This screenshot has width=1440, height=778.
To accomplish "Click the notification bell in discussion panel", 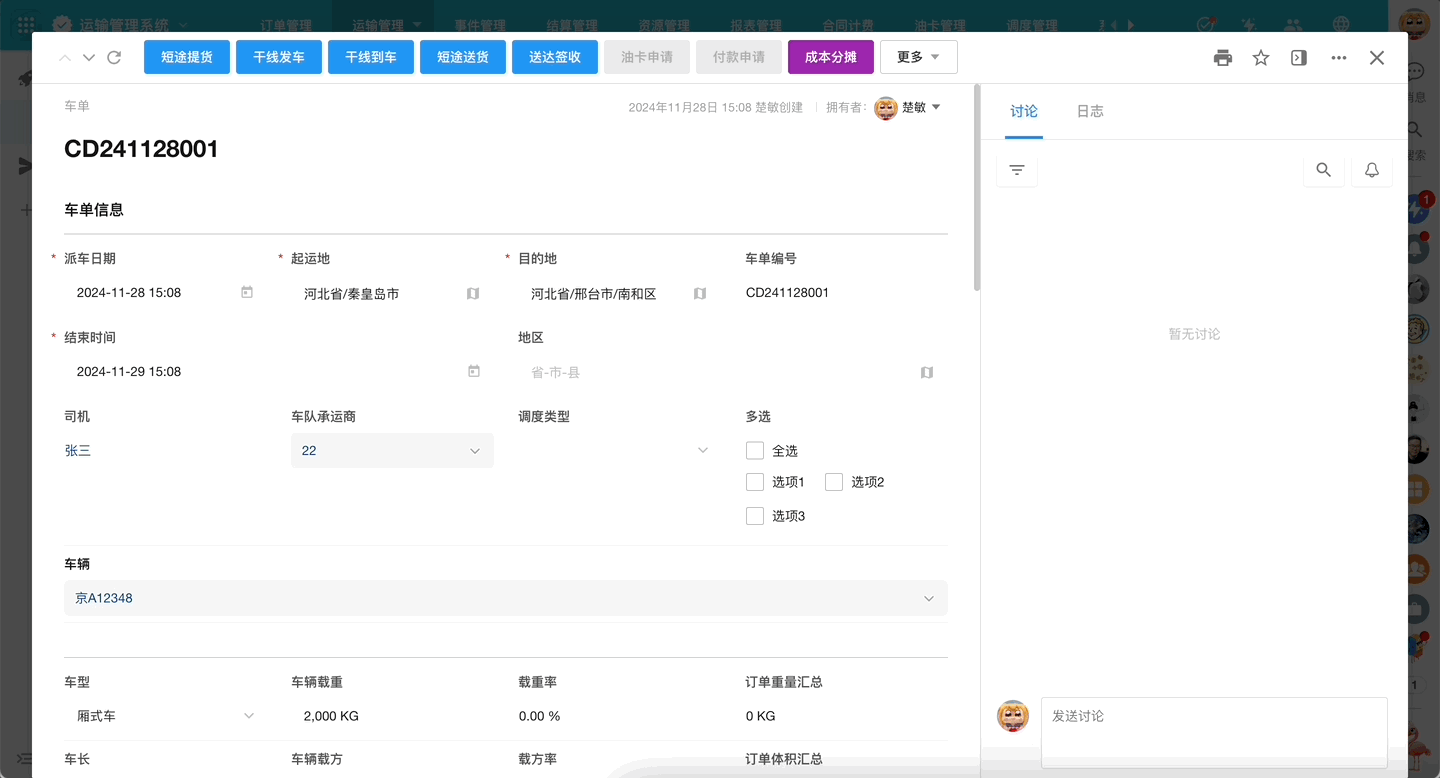I will pos(1372,171).
